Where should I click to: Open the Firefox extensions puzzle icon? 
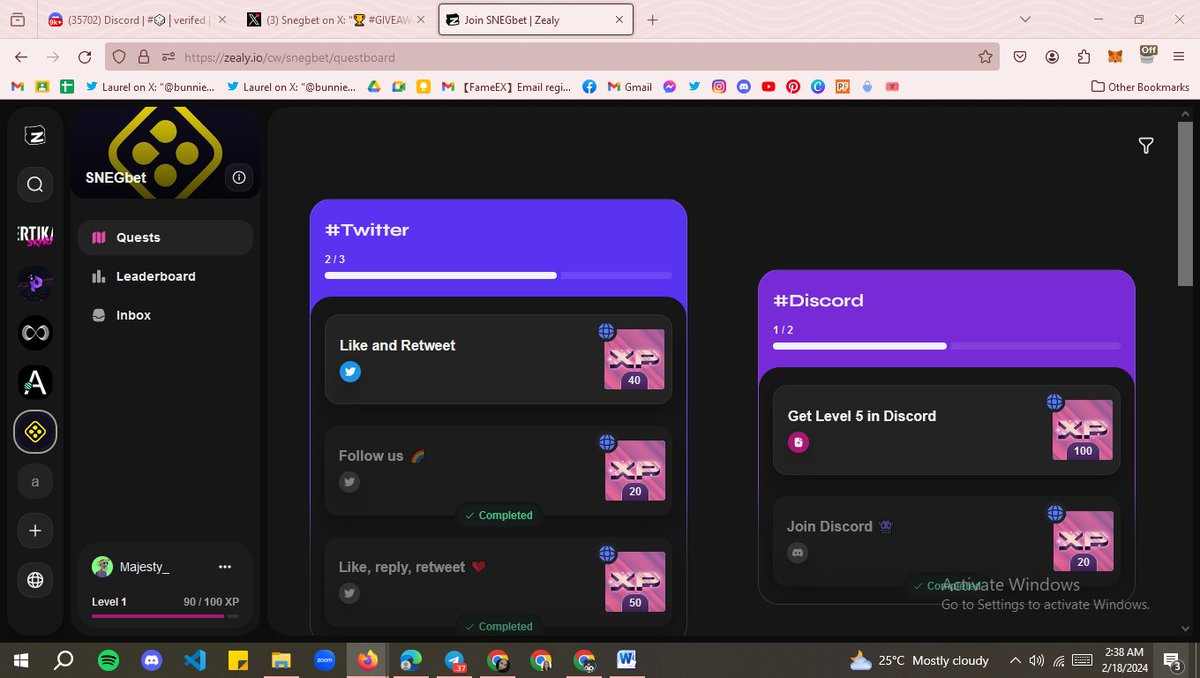[x=1084, y=57]
